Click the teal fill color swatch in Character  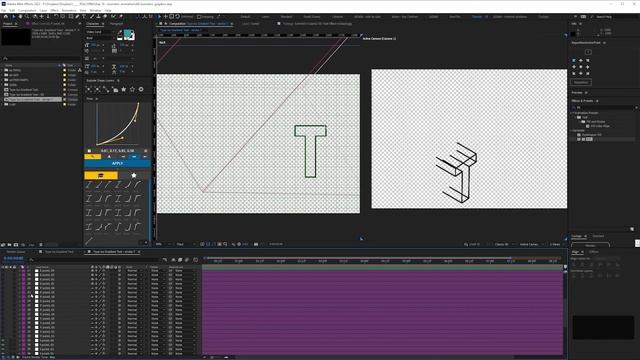128,33
